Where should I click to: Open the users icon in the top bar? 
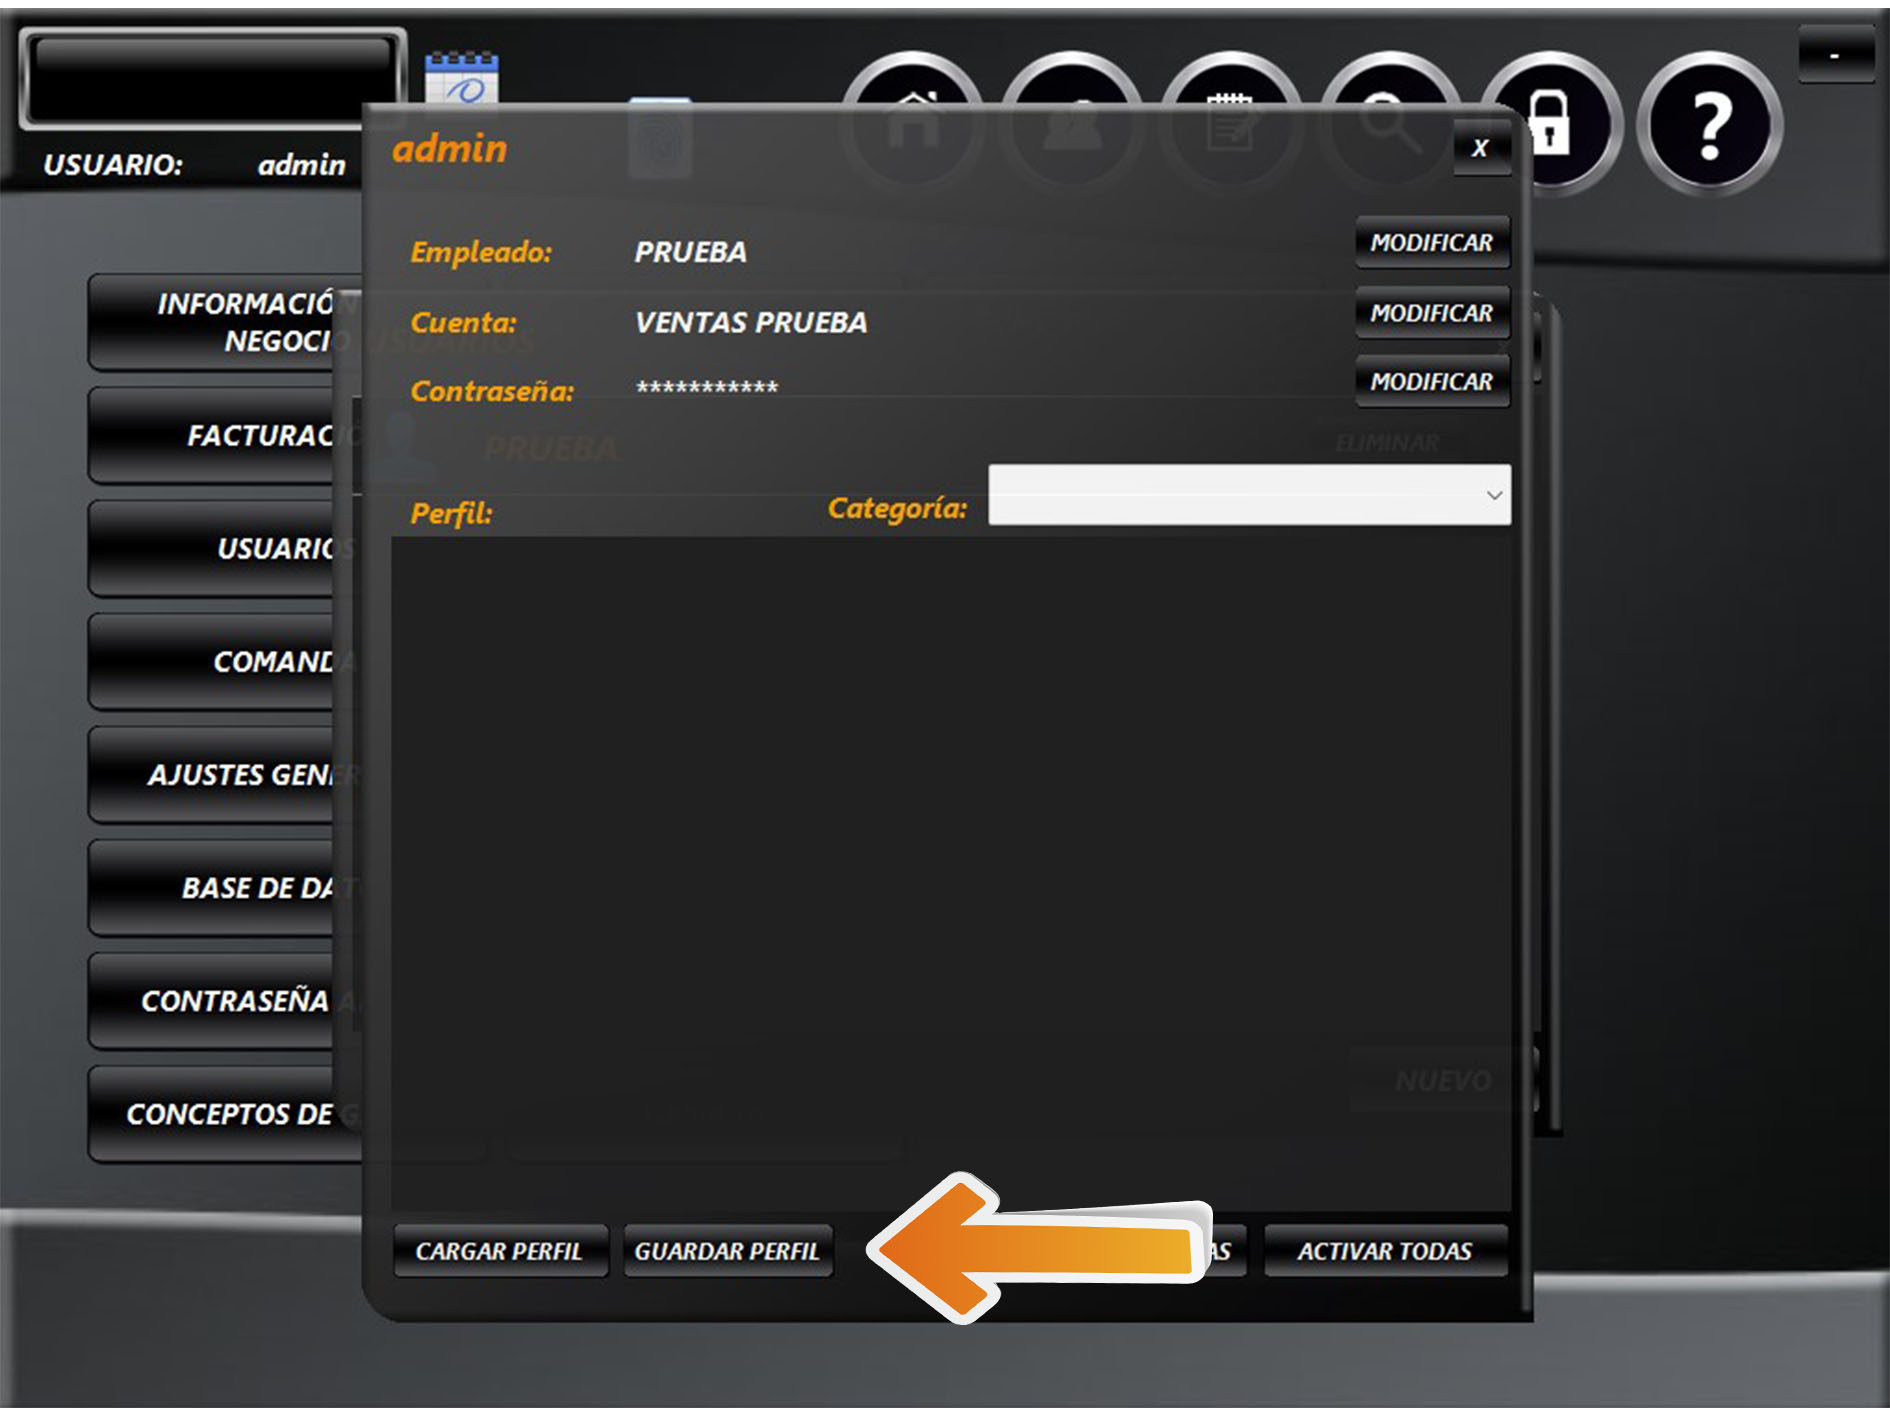tap(1070, 80)
